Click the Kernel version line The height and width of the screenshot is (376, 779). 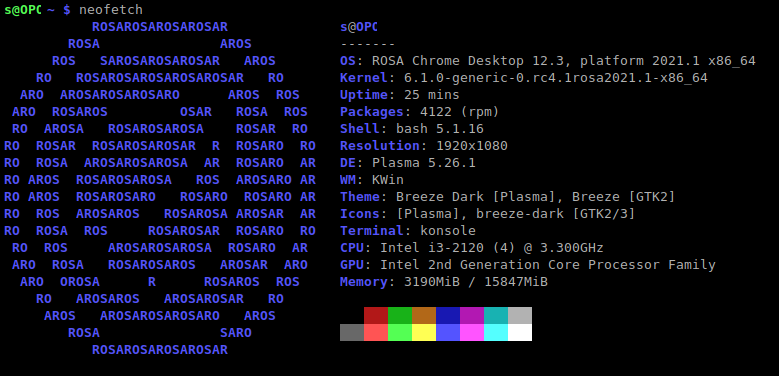pyautogui.click(x=524, y=78)
